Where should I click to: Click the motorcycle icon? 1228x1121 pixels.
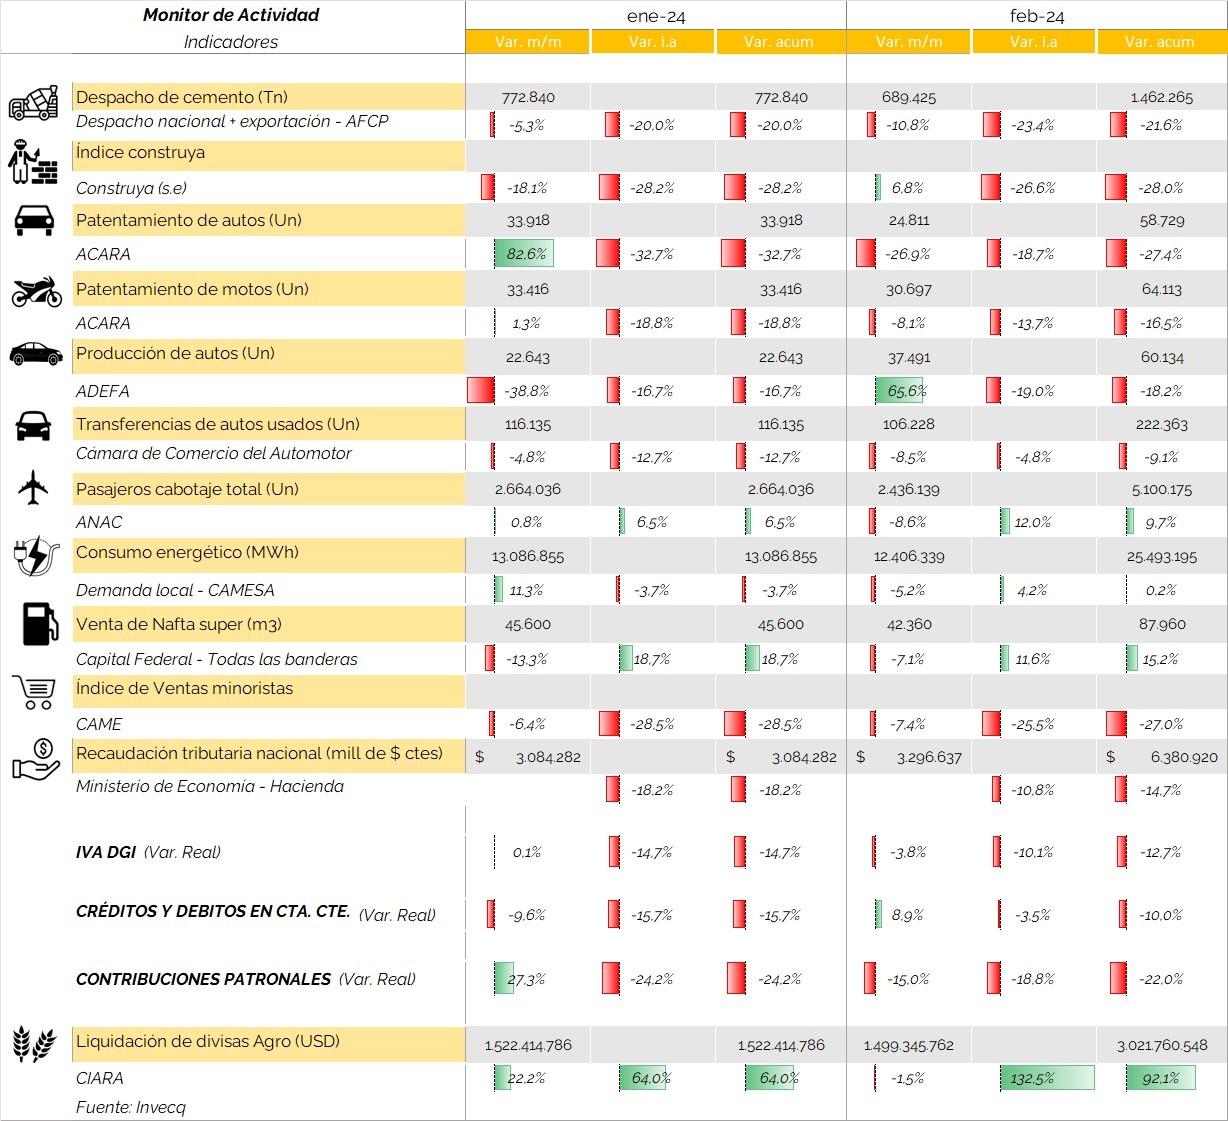36,292
